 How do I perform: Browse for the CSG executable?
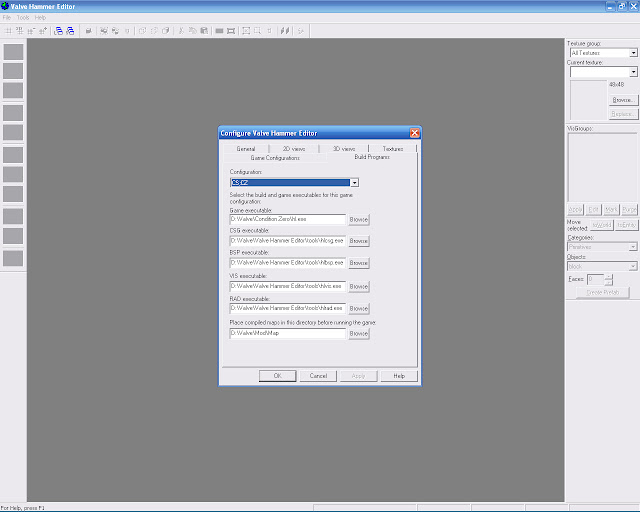pyautogui.click(x=359, y=241)
